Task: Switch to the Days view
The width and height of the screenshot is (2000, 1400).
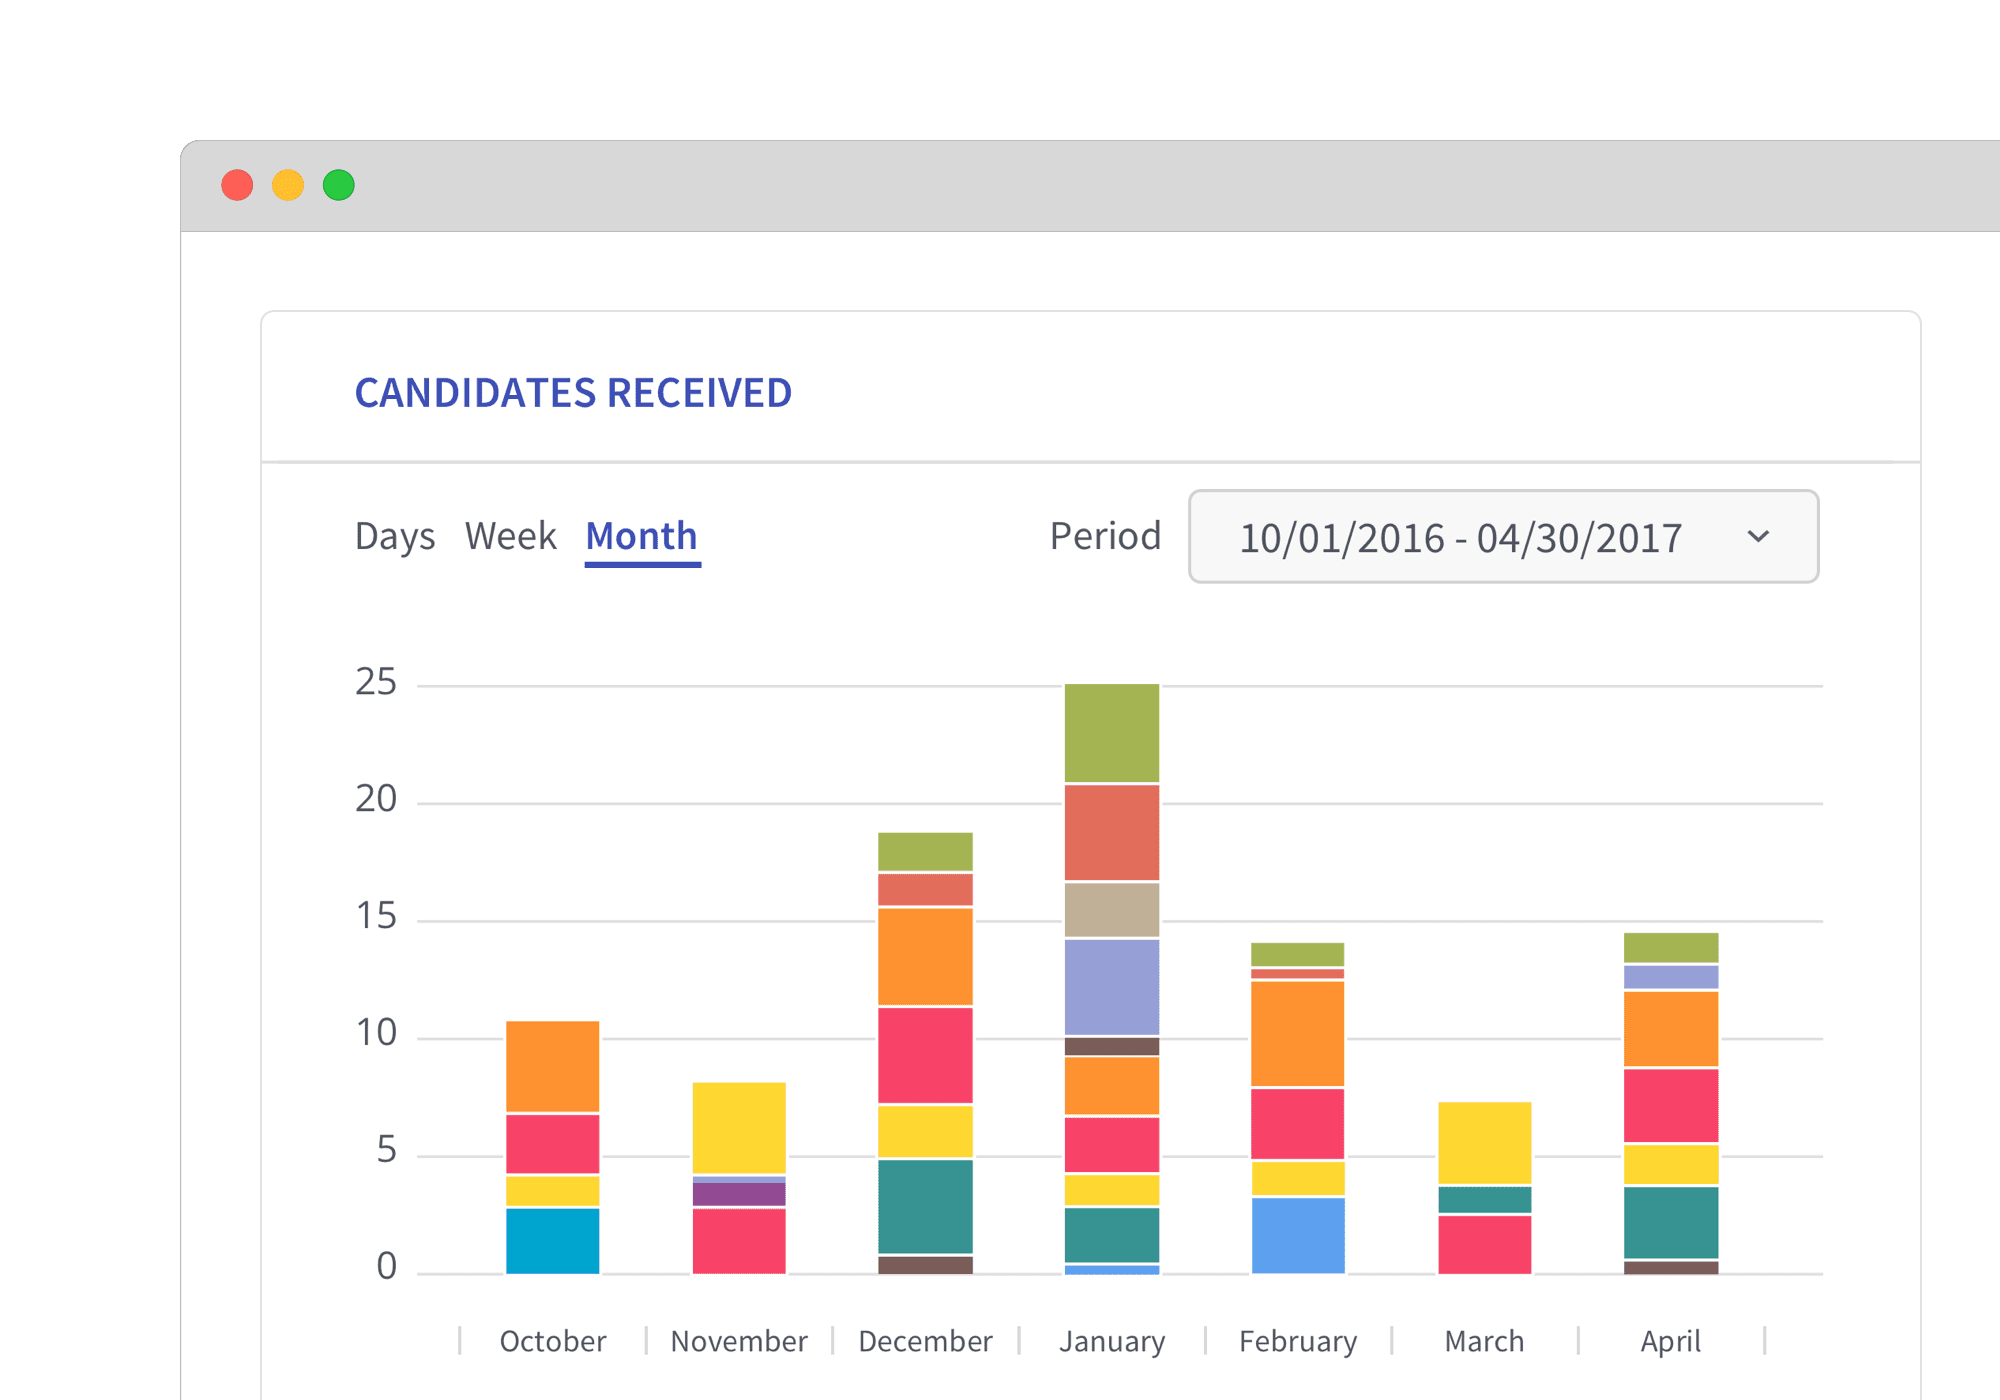Action: click(x=395, y=537)
